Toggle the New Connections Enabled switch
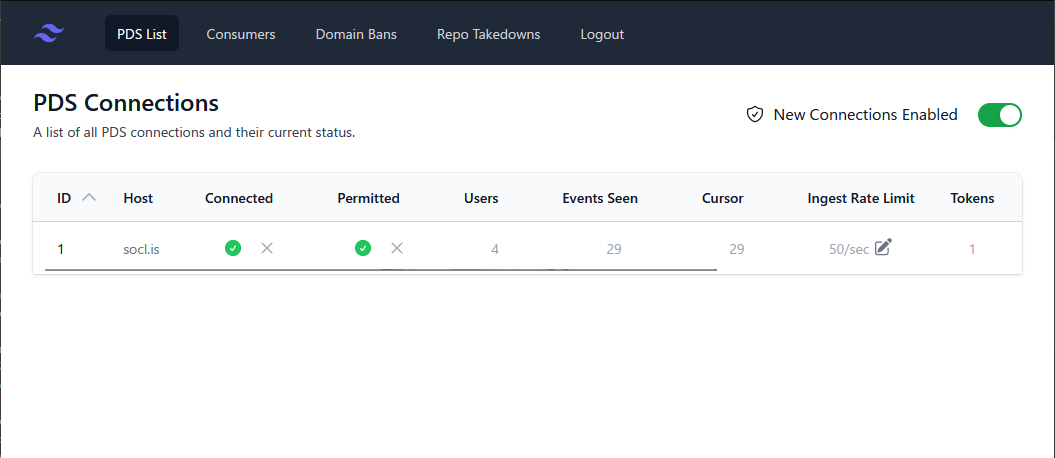The height and width of the screenshot is (458, 1055). 999,115
